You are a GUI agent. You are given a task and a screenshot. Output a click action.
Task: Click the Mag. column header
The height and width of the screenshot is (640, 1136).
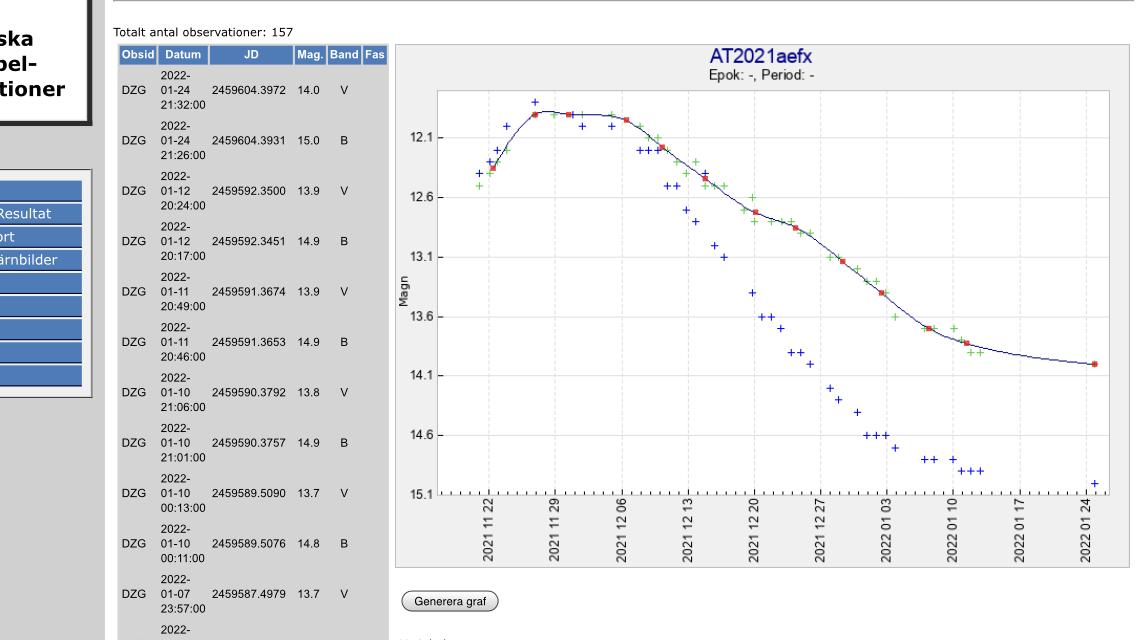pyautogui.click(x=309, y=55)
